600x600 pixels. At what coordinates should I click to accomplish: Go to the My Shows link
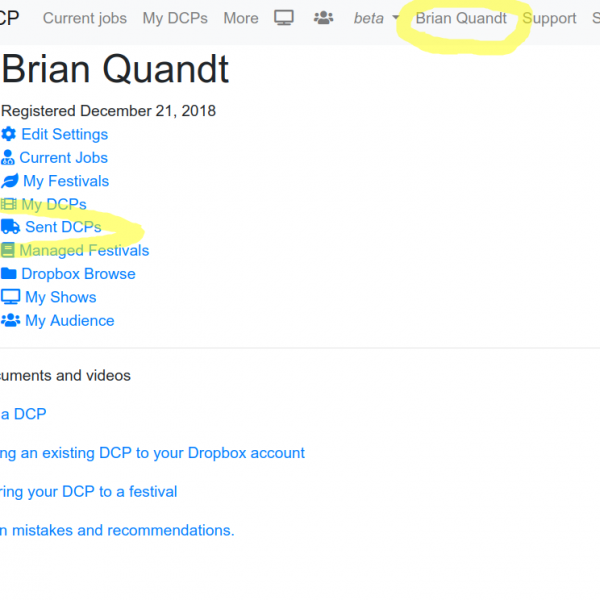point(61,297)
